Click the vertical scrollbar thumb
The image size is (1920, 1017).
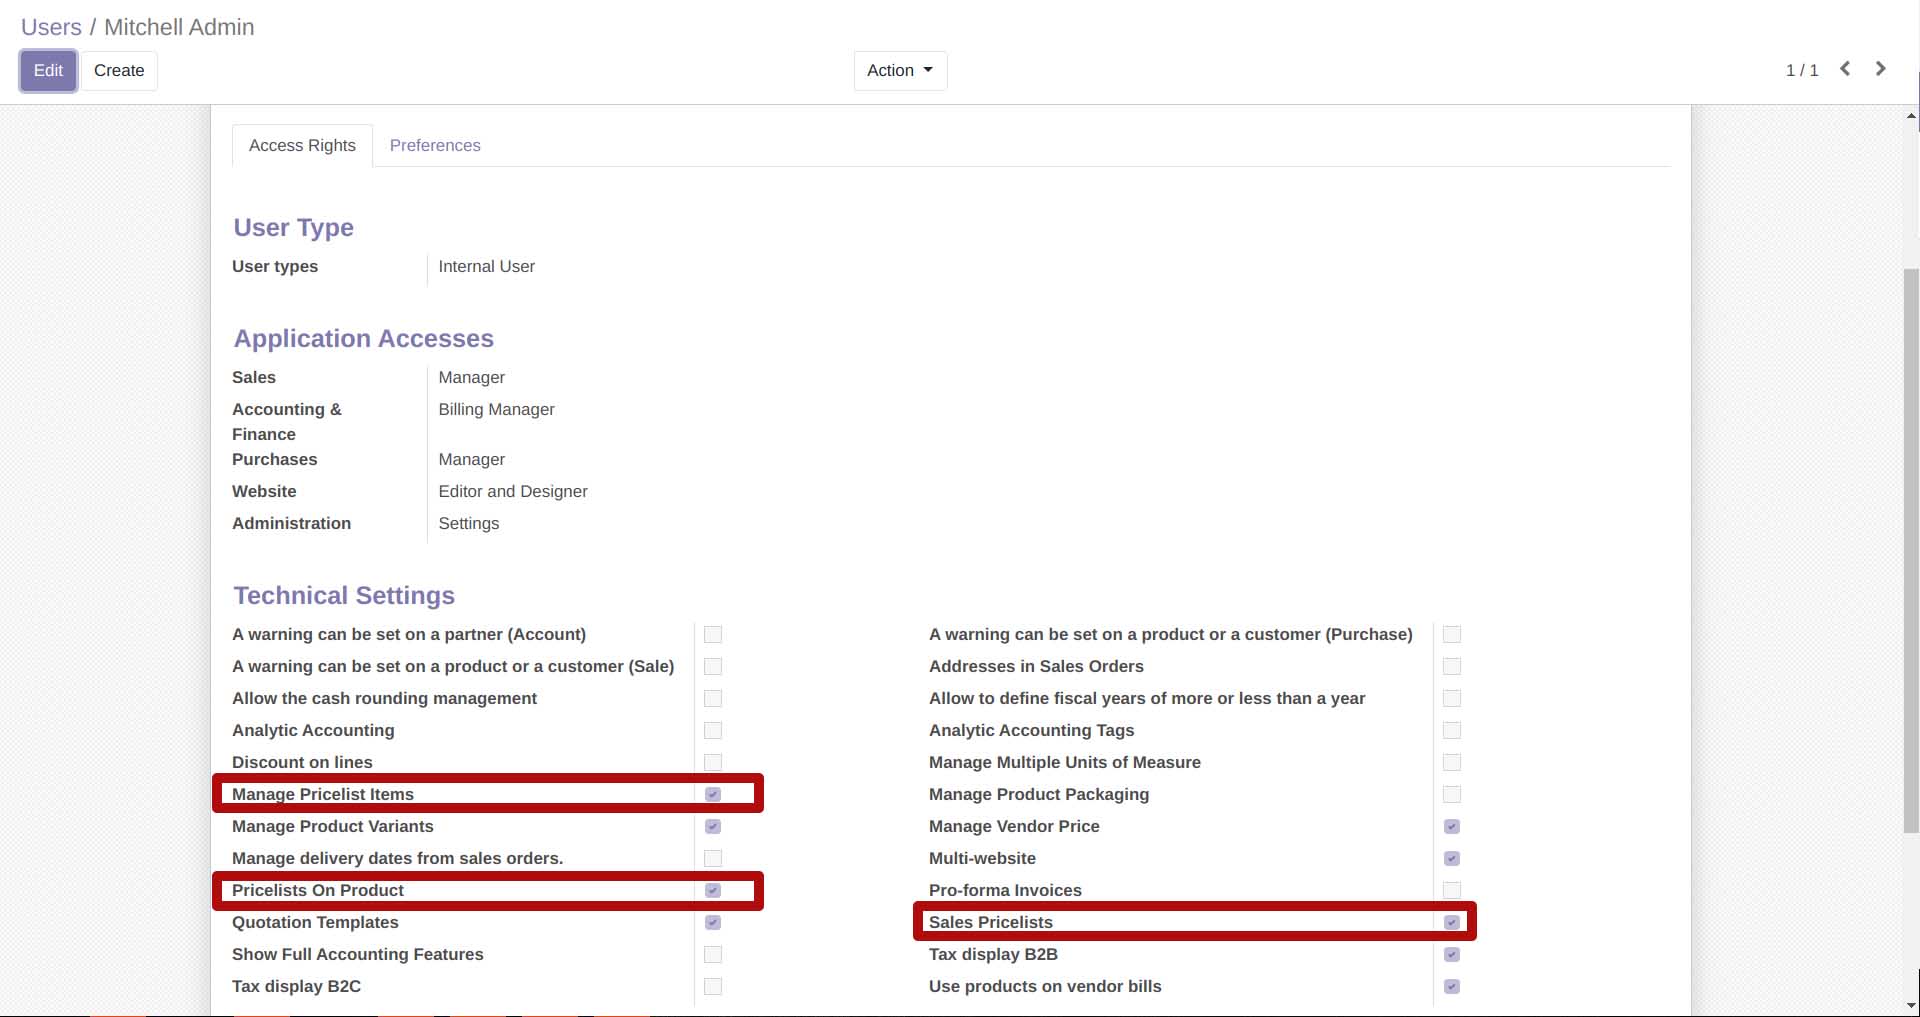pyautogui.click(x=1911, y=550)
